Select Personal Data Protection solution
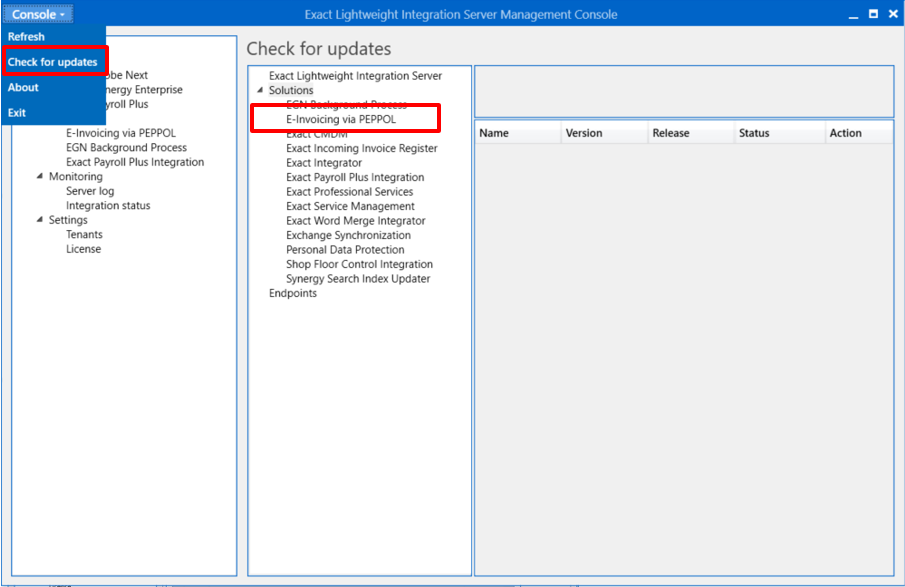Viewport: 905px width, 587px height. [345, 249]
